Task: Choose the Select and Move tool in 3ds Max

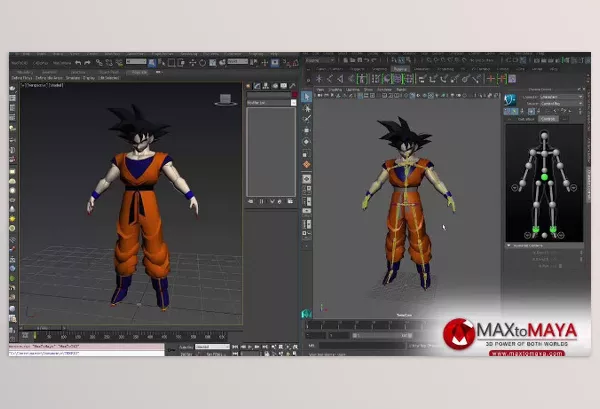Action: click(x=192, y=62)
